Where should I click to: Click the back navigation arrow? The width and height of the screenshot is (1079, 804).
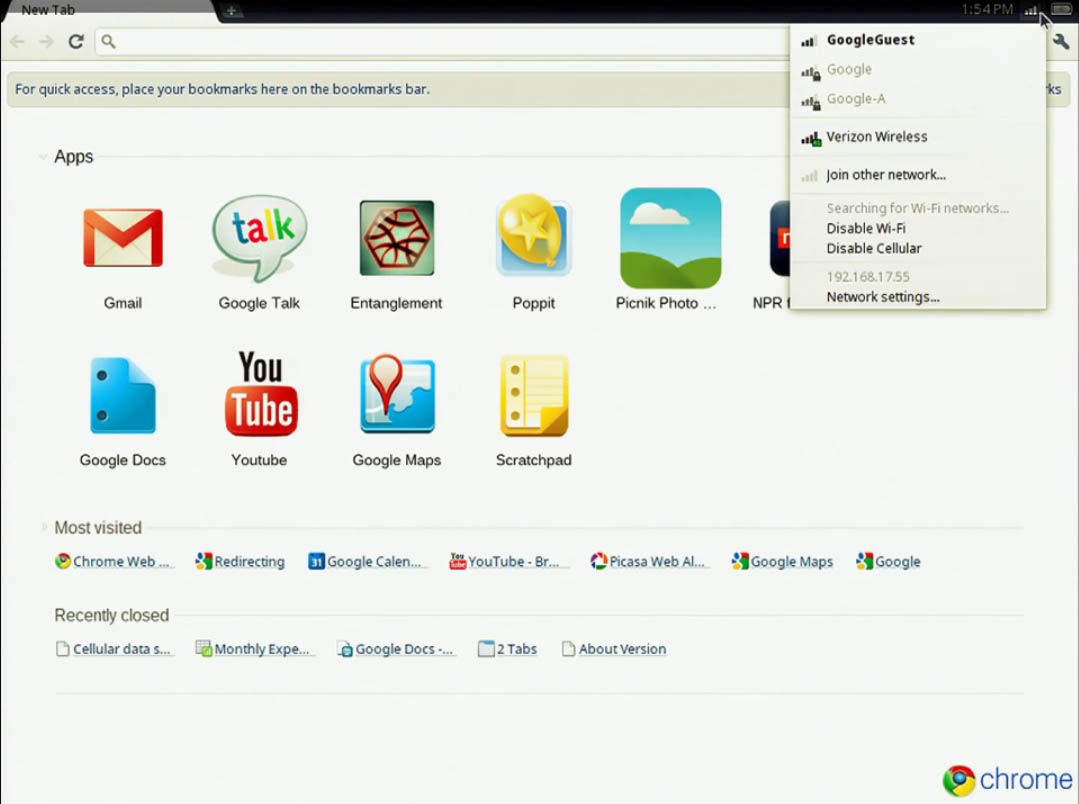18,41
